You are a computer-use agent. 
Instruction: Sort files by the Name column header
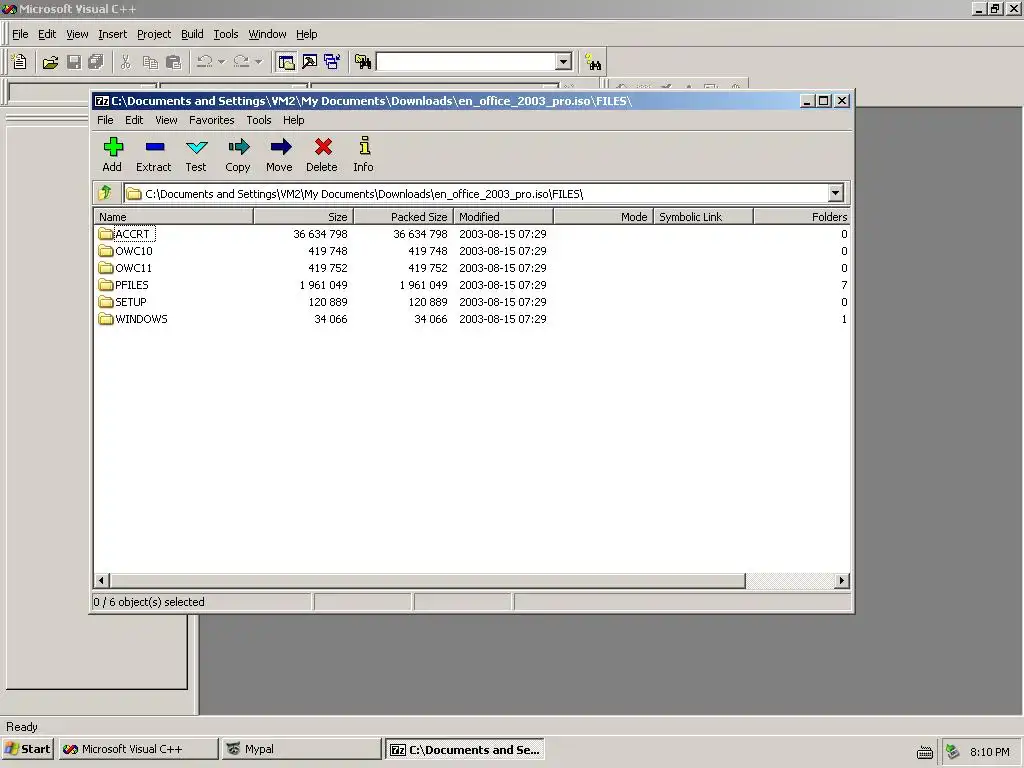174,217
